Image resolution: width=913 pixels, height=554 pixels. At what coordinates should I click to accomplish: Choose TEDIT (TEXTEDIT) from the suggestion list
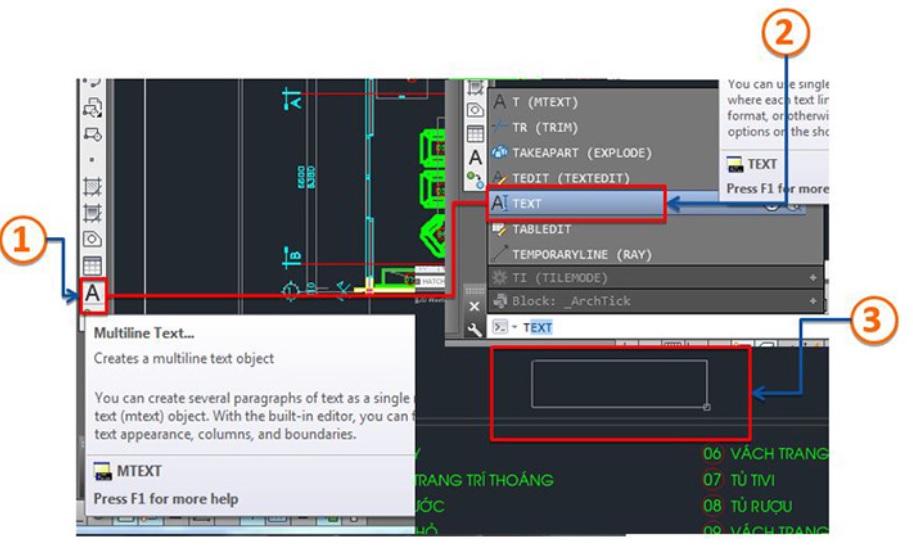coord(603,178)
